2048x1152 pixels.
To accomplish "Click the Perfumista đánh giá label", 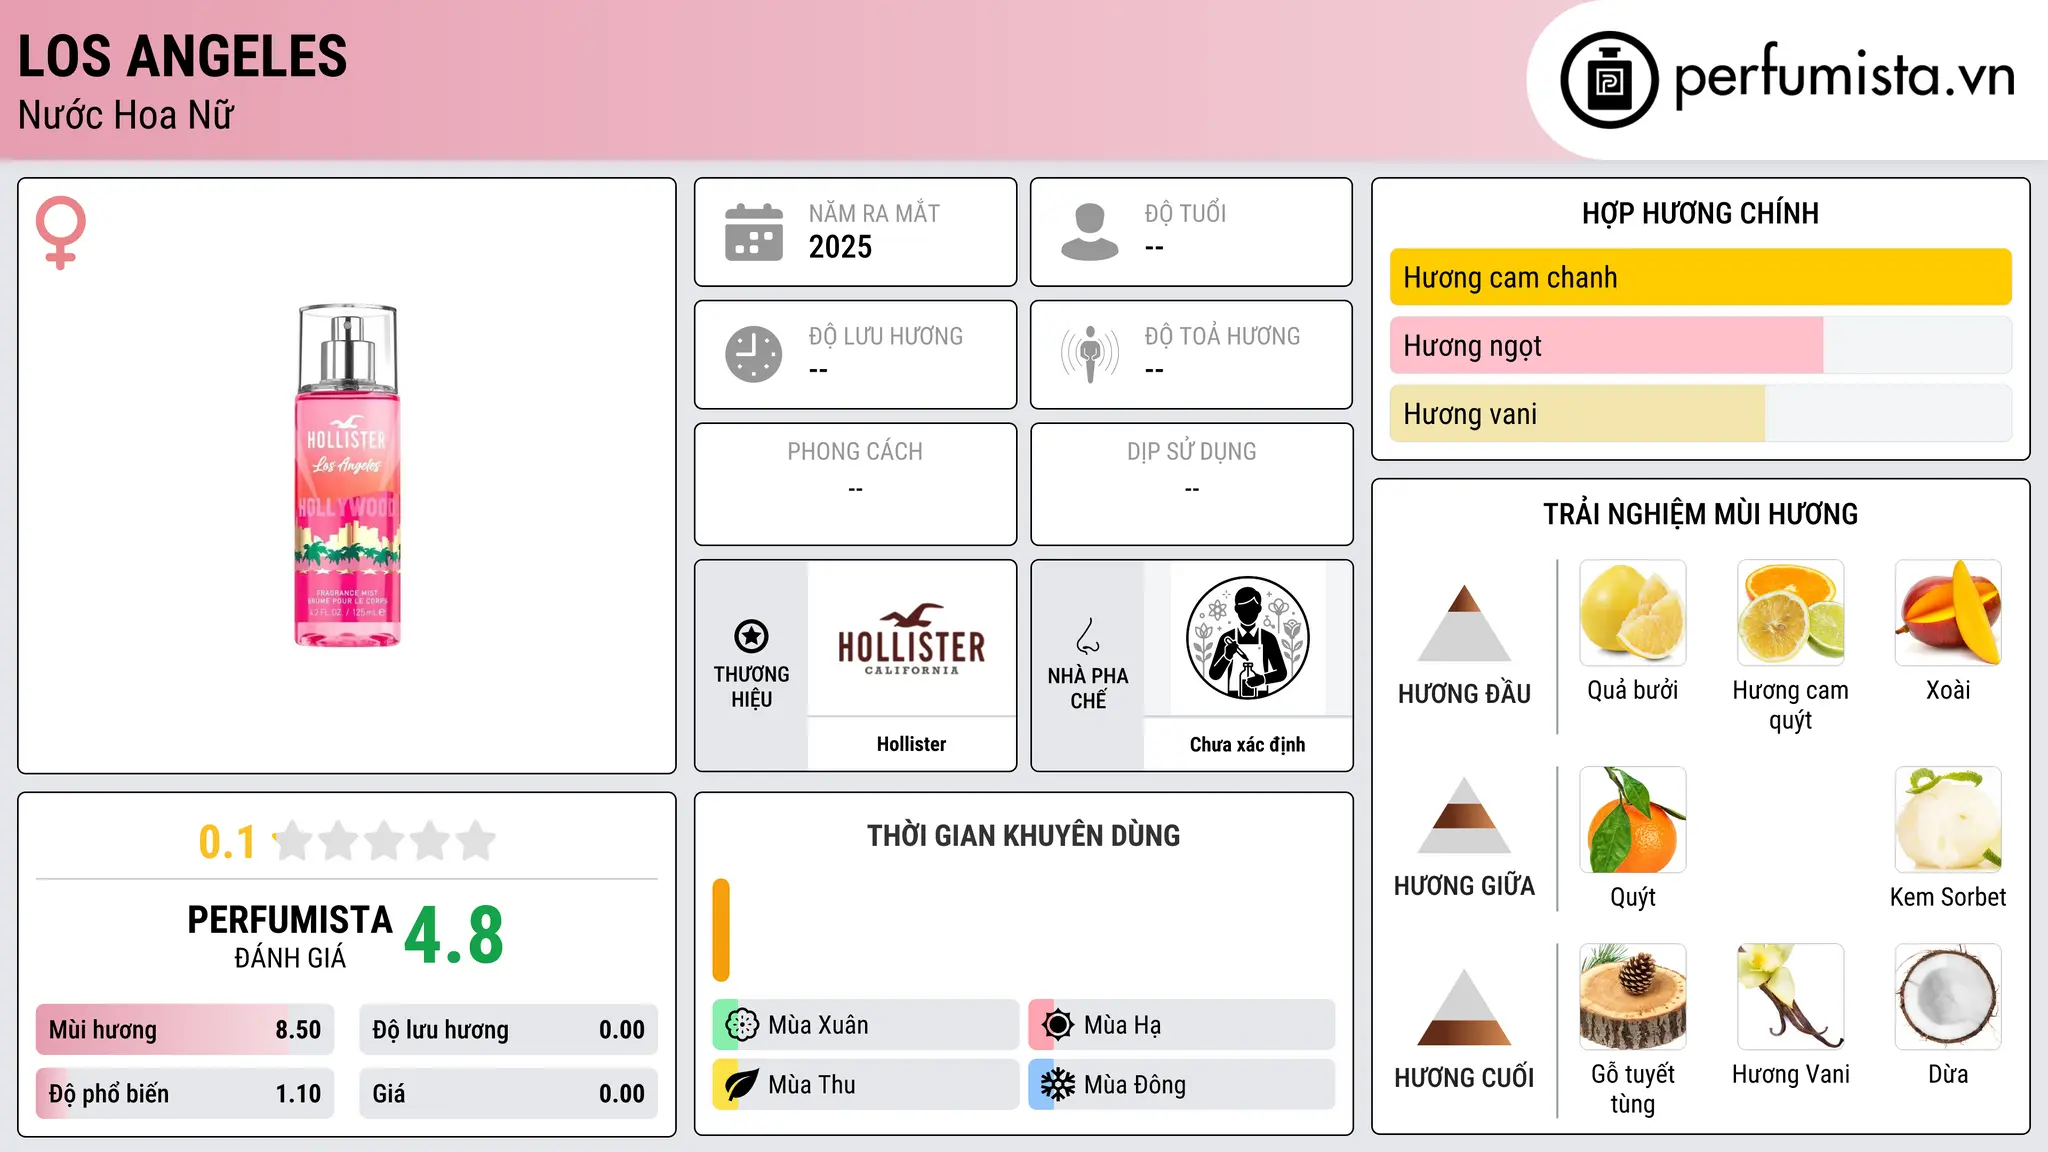I will click(290, 936).
